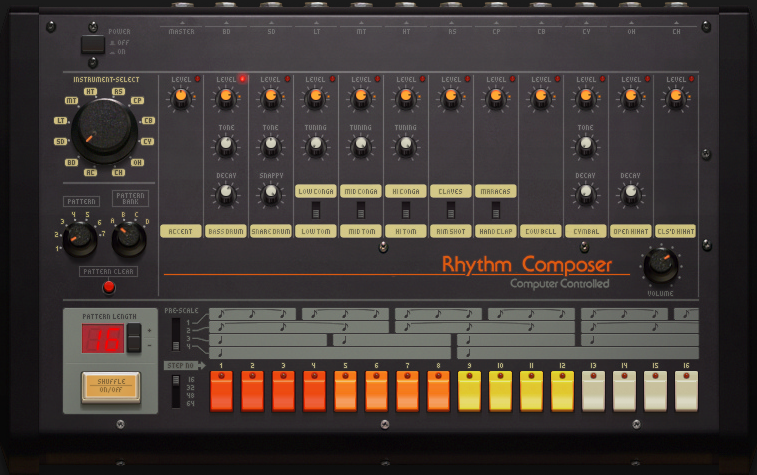Flip the Low Conga / Low Tom switch
Screen dimensions: 757x475
point(316,210)
